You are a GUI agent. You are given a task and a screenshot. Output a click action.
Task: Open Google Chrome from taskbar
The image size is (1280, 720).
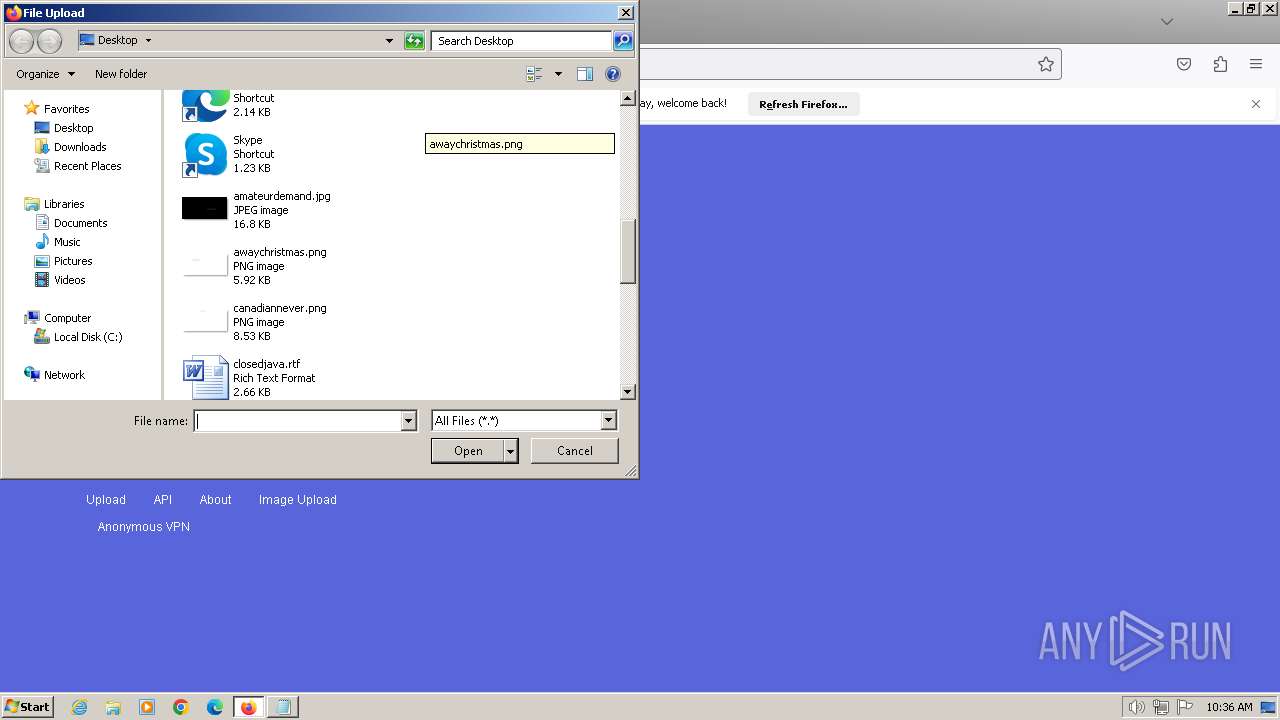[181, 707]
